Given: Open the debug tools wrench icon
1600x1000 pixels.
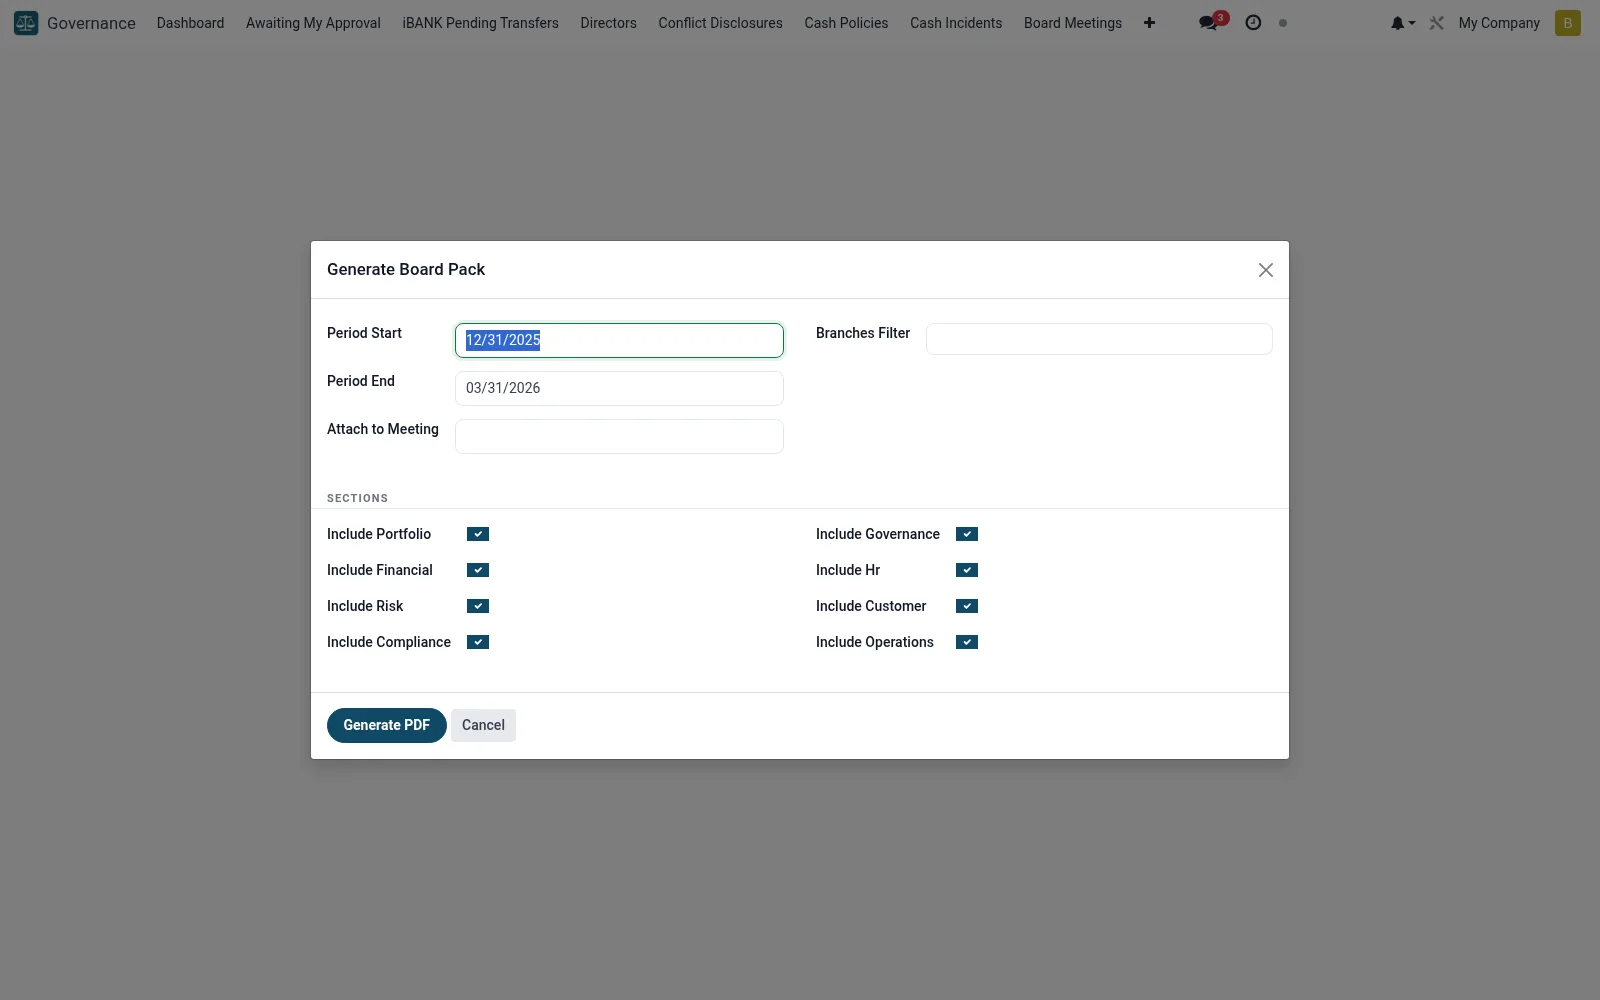Looking at the screenshot, I should (1437, 23).
